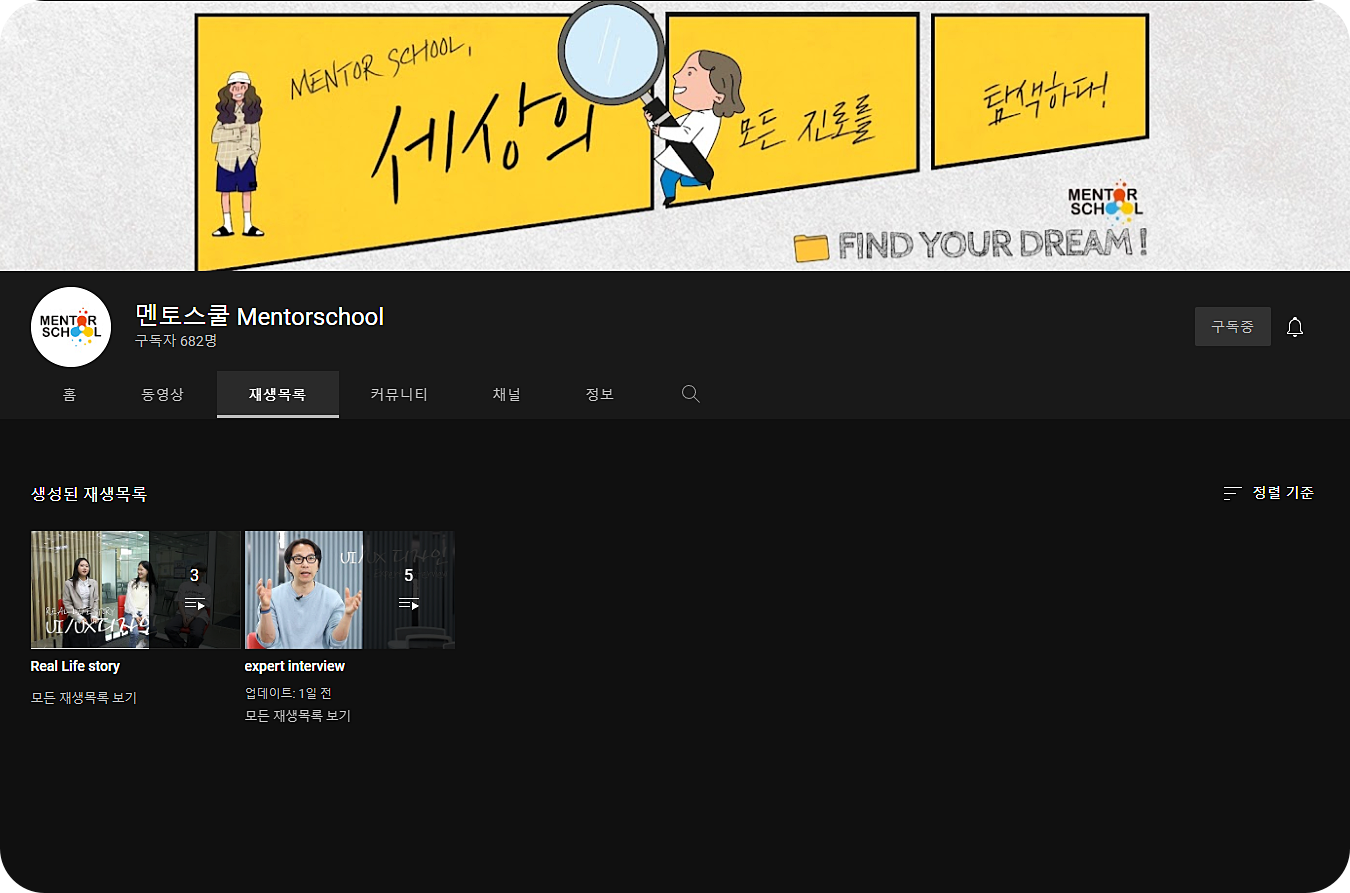
Task: Click the notification bell icon
Action: click(1295, 327)
